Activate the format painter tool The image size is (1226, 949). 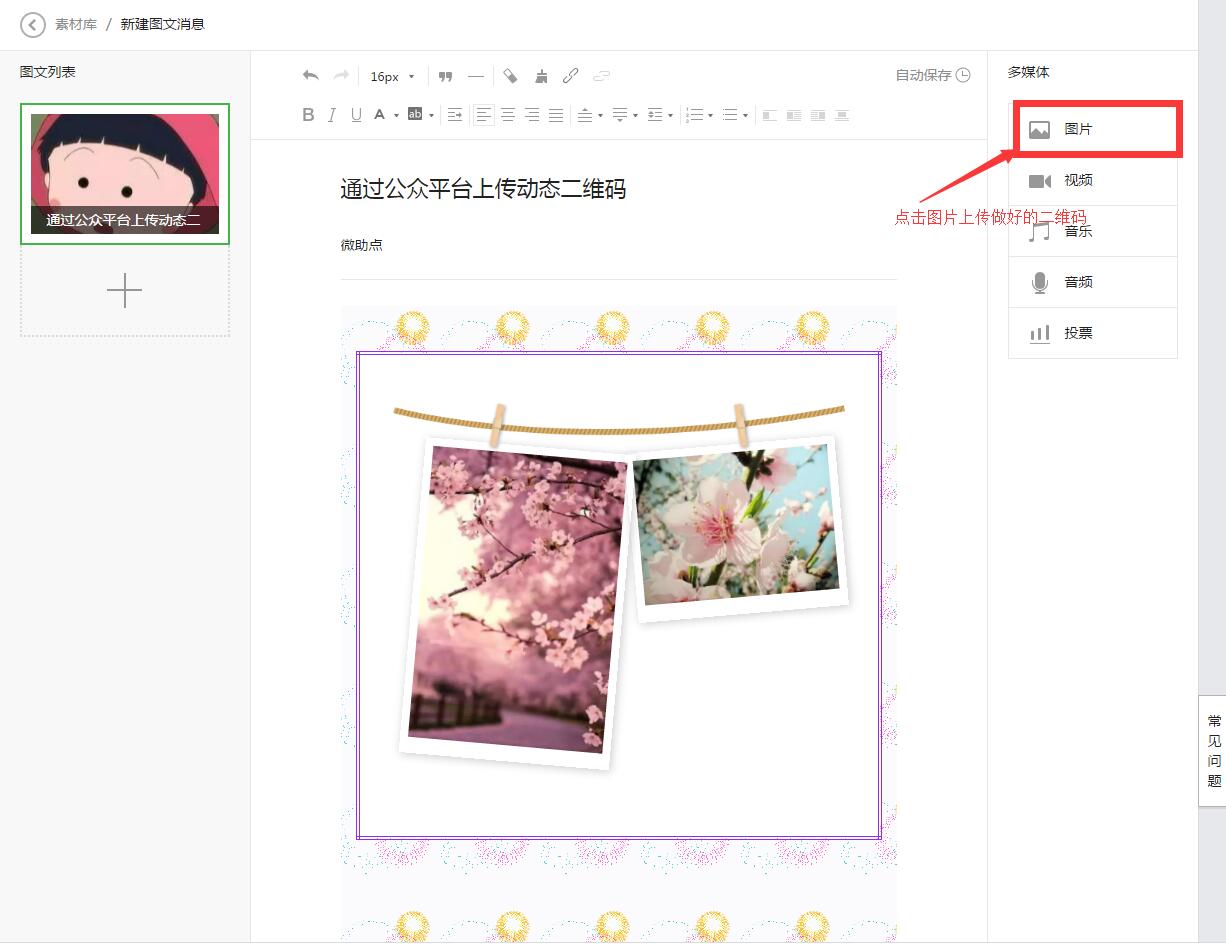click(x=511, y=76)
